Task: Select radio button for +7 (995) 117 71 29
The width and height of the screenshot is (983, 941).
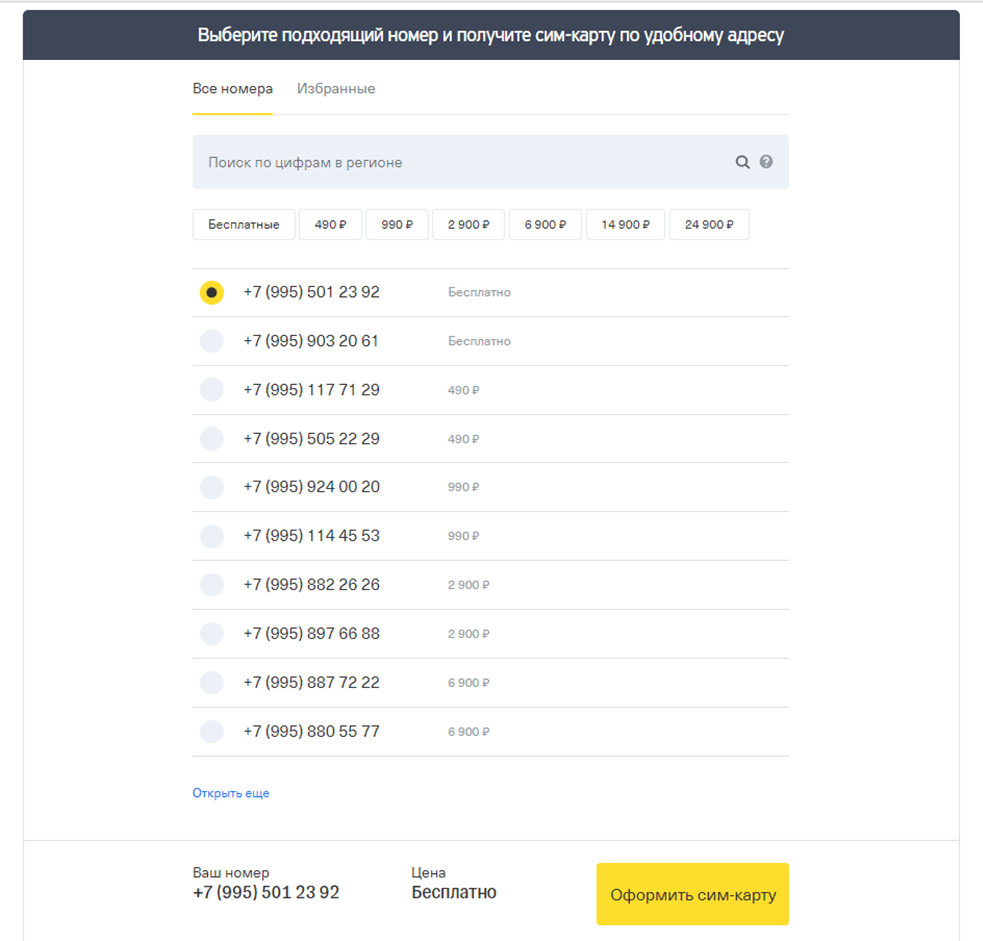Action: (x=211, y=390)
